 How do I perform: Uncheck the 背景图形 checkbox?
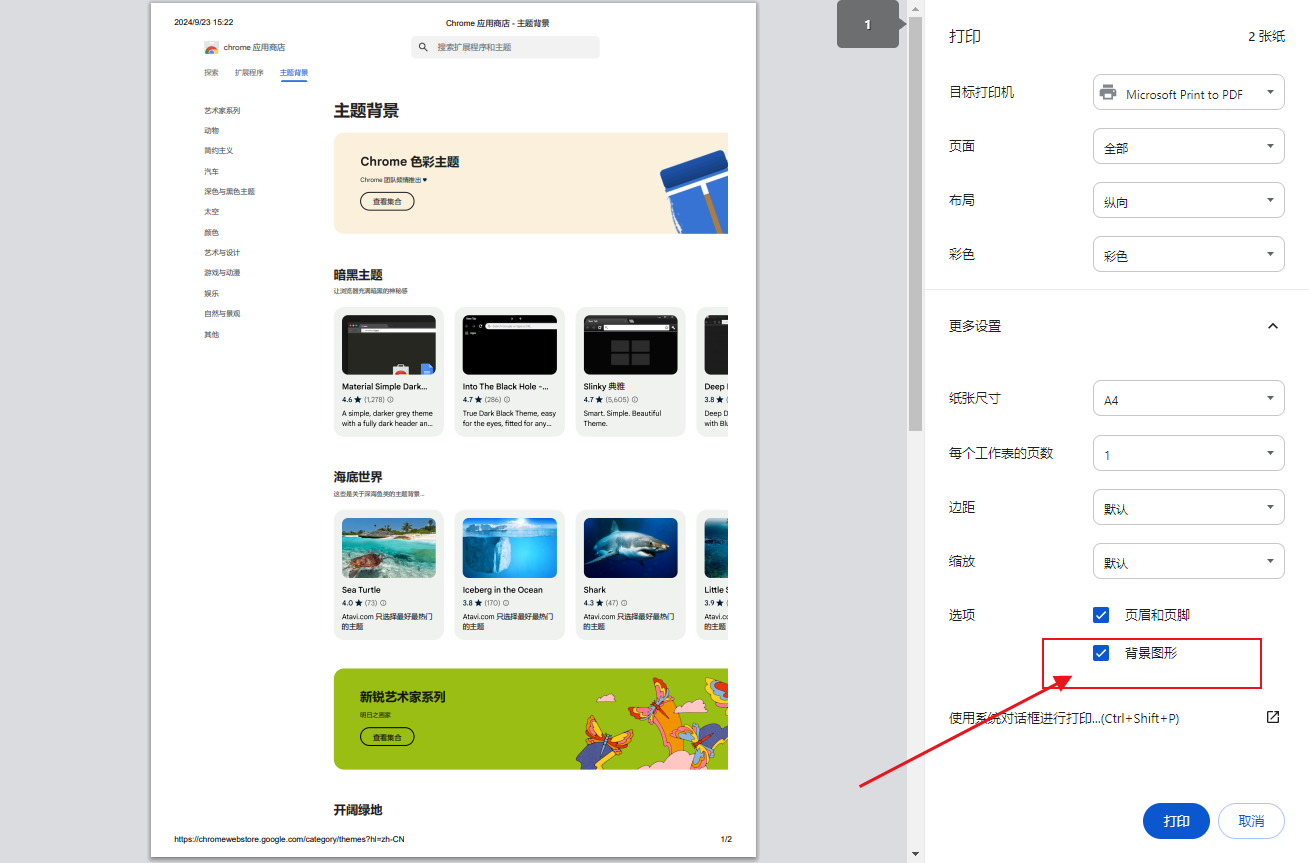[x=1101, y=653]
